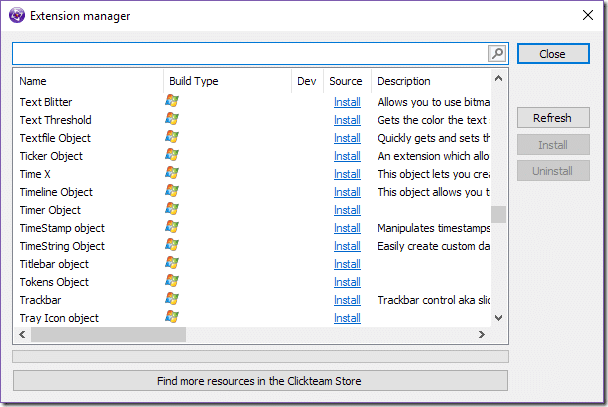
Task: Click Windows build icon for Text Blitter
Action: tap(172, 101)
